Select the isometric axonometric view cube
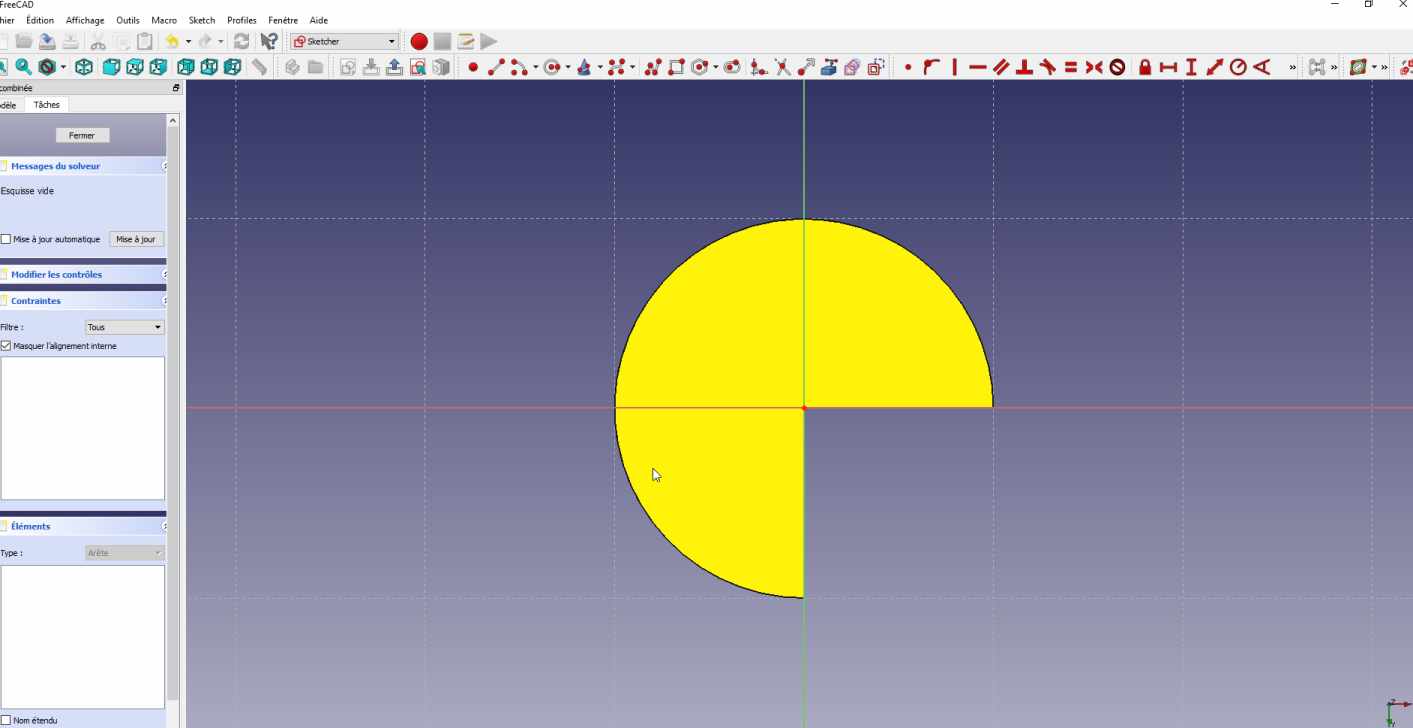The image size is (1413, 728). (x=84, y=67)
